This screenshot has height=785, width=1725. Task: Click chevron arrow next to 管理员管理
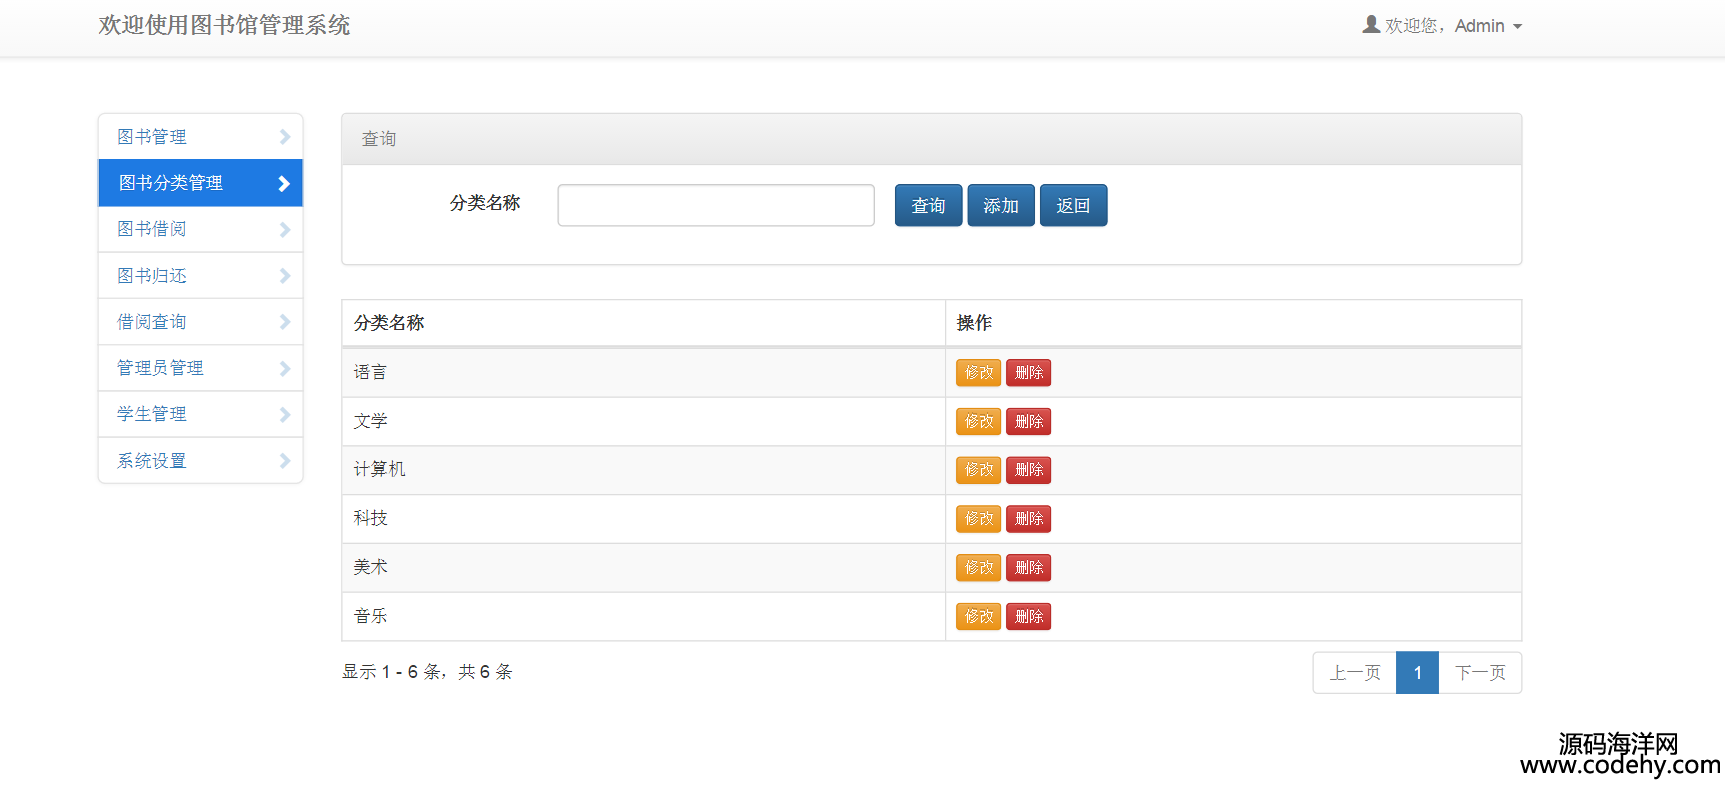tap(284, 369)
